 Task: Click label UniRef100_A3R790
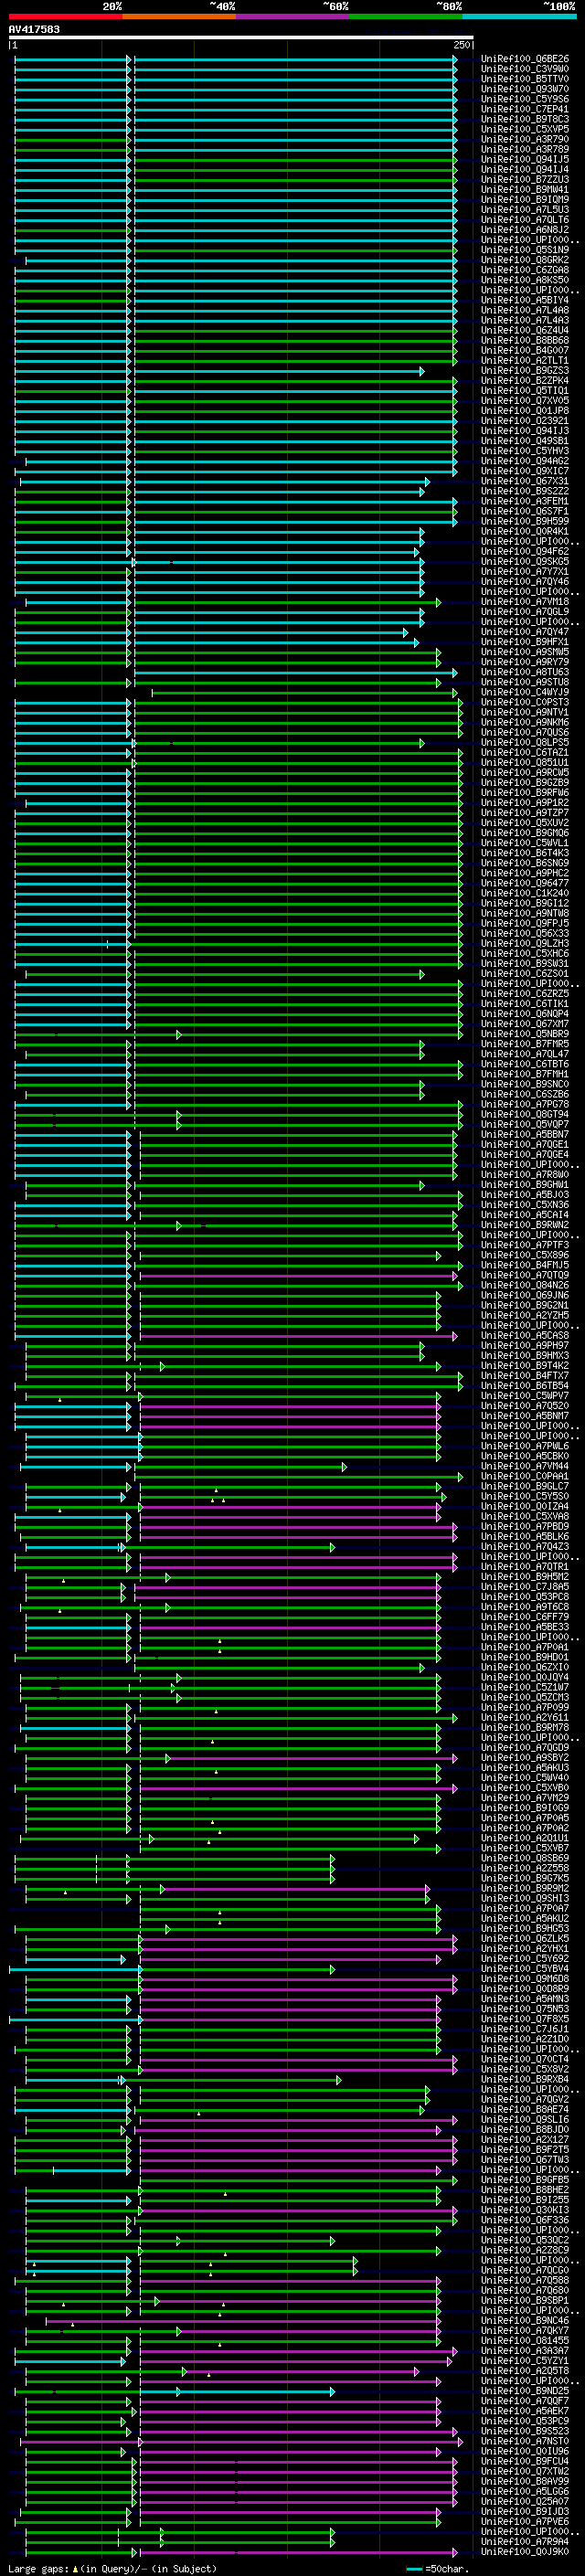pos(525,139)
